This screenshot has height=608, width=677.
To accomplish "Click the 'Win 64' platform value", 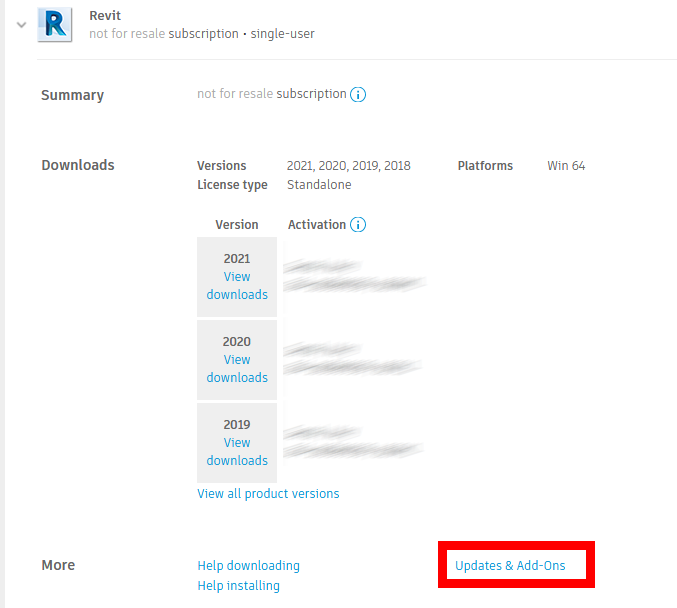I will coord(566,166).
